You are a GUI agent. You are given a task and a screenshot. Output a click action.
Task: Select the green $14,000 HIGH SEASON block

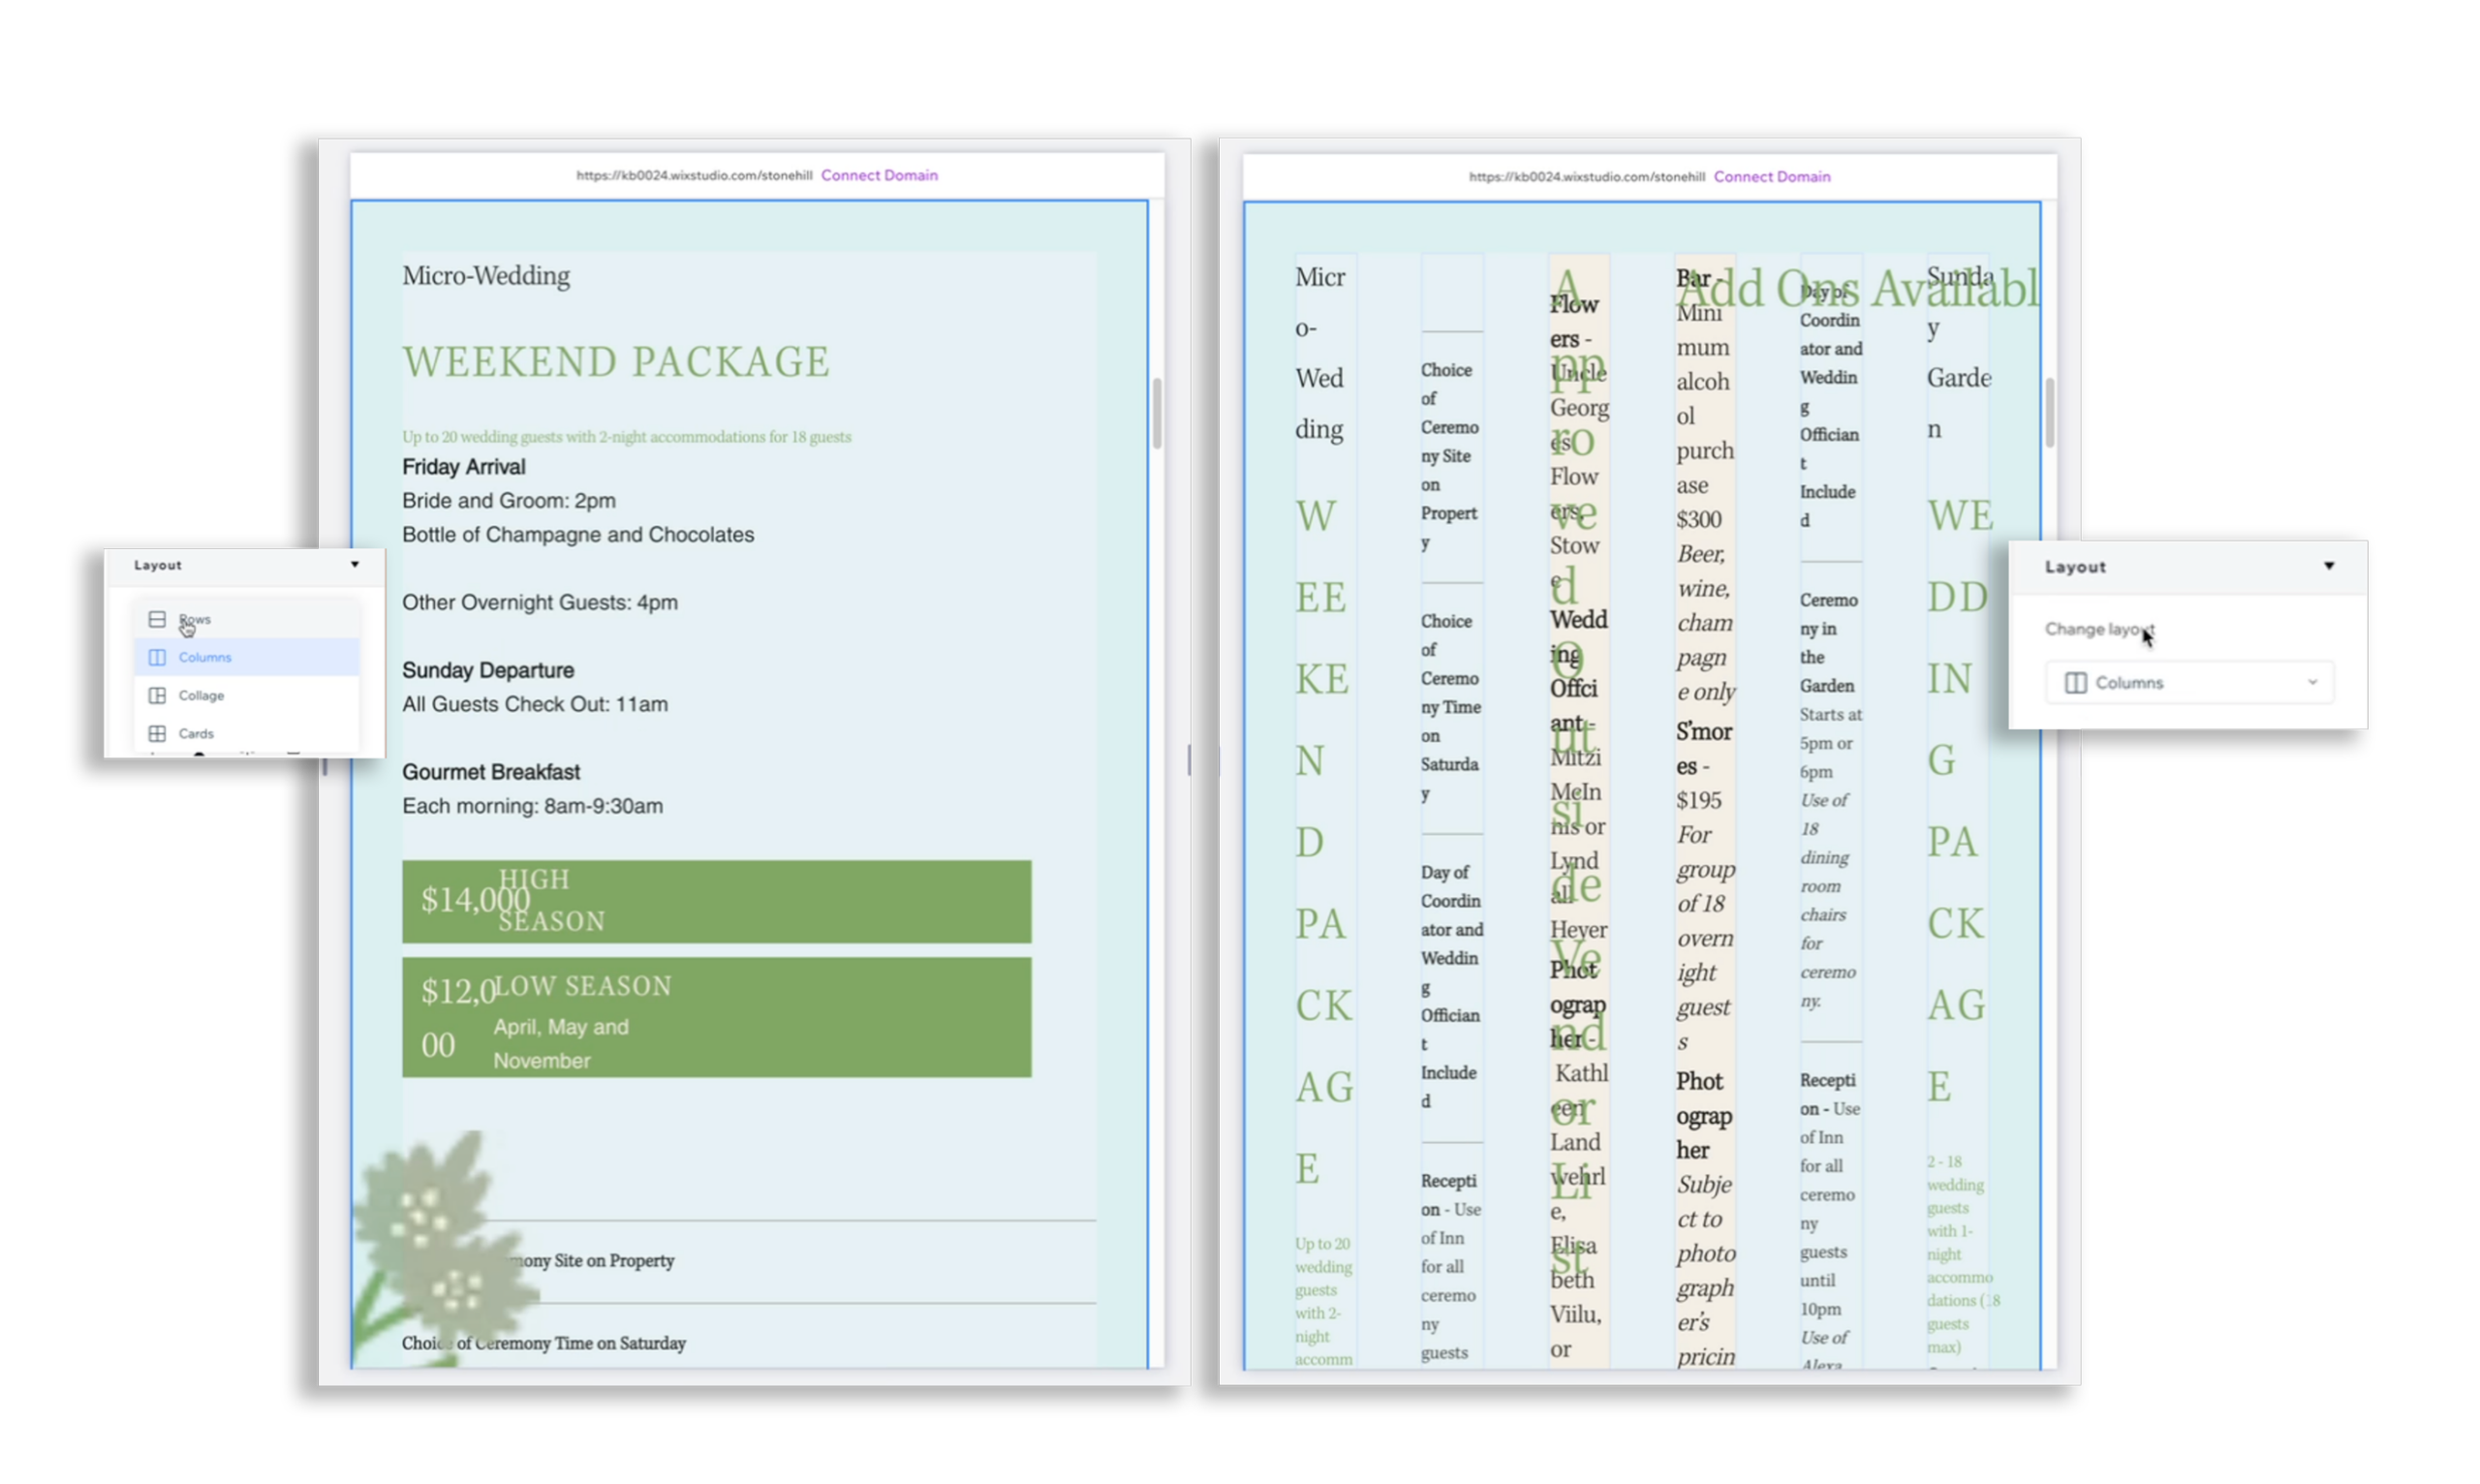coord(716,900)
